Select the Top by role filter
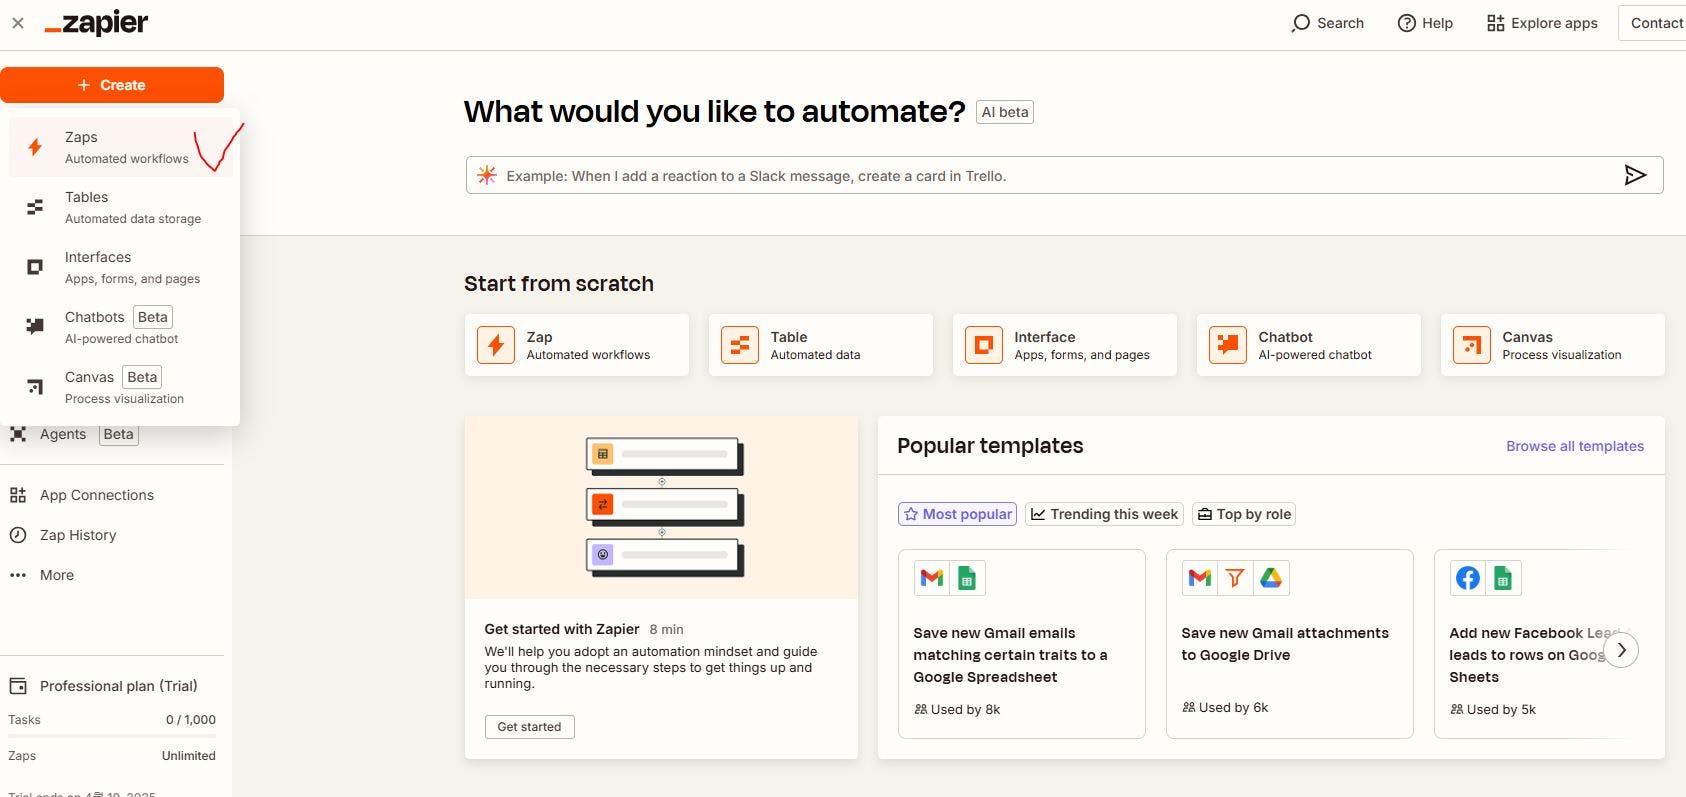Image resolution: width=1686 pixels, height=797 pixels. [1244, 514]
